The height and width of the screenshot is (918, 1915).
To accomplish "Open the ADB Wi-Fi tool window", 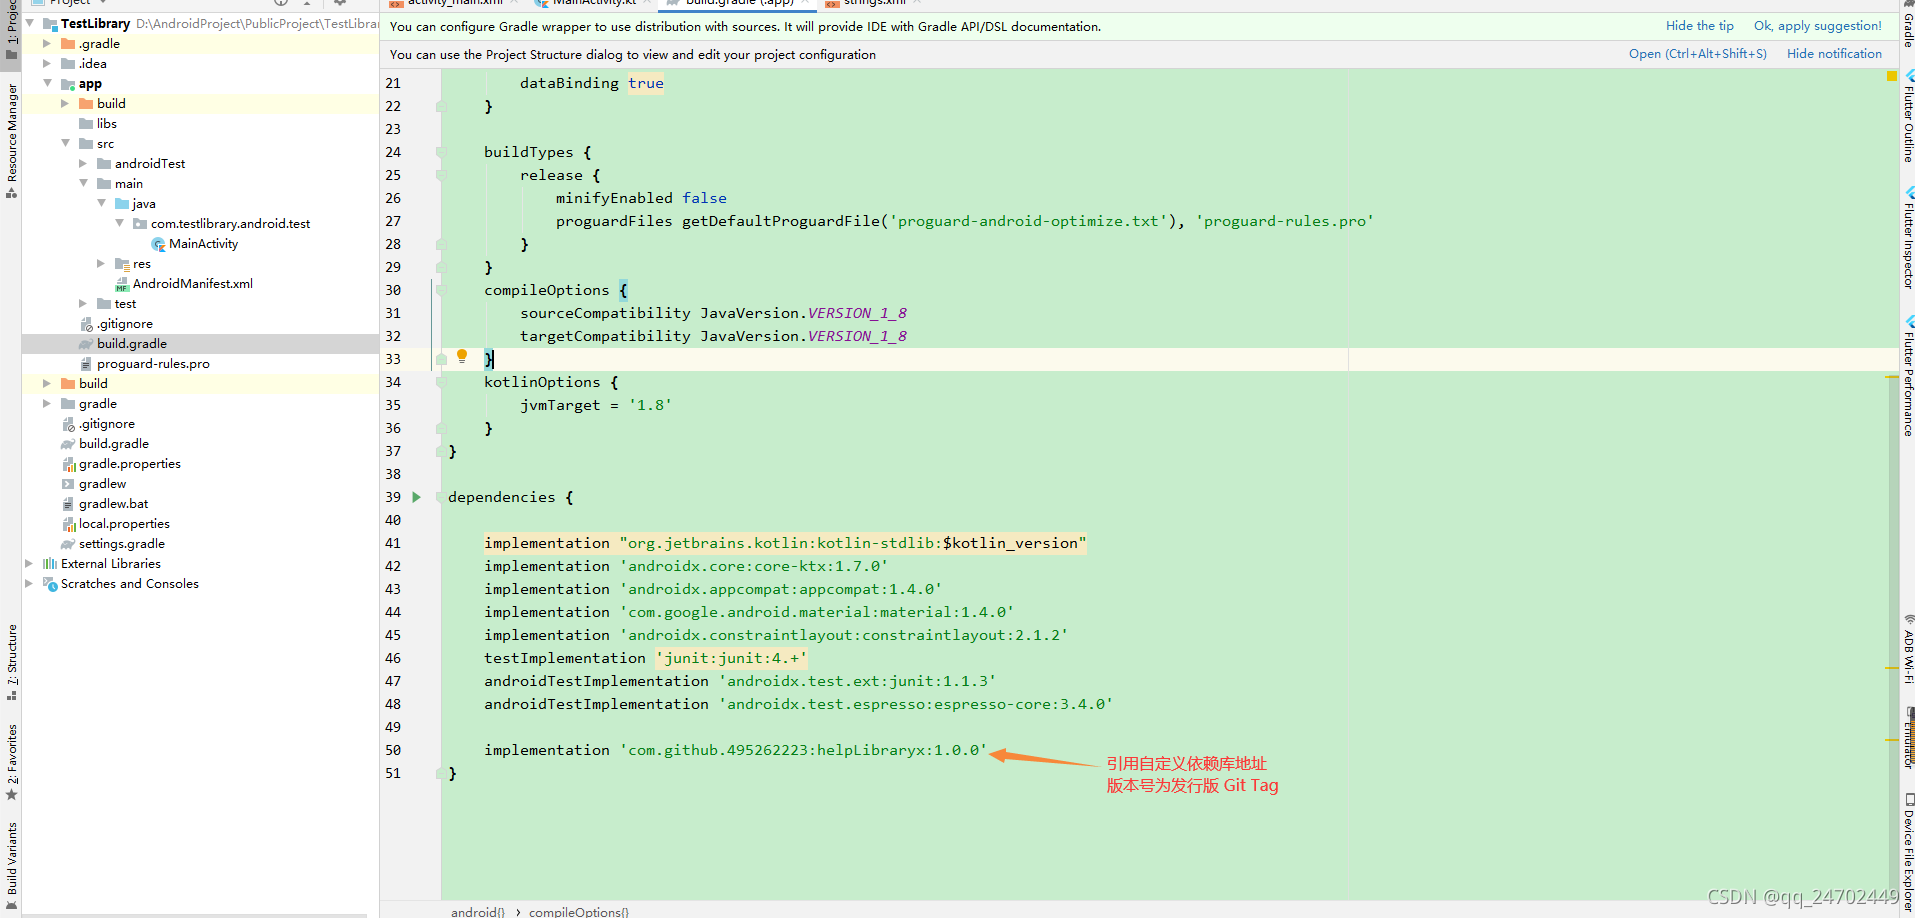I will (1907, 651).
